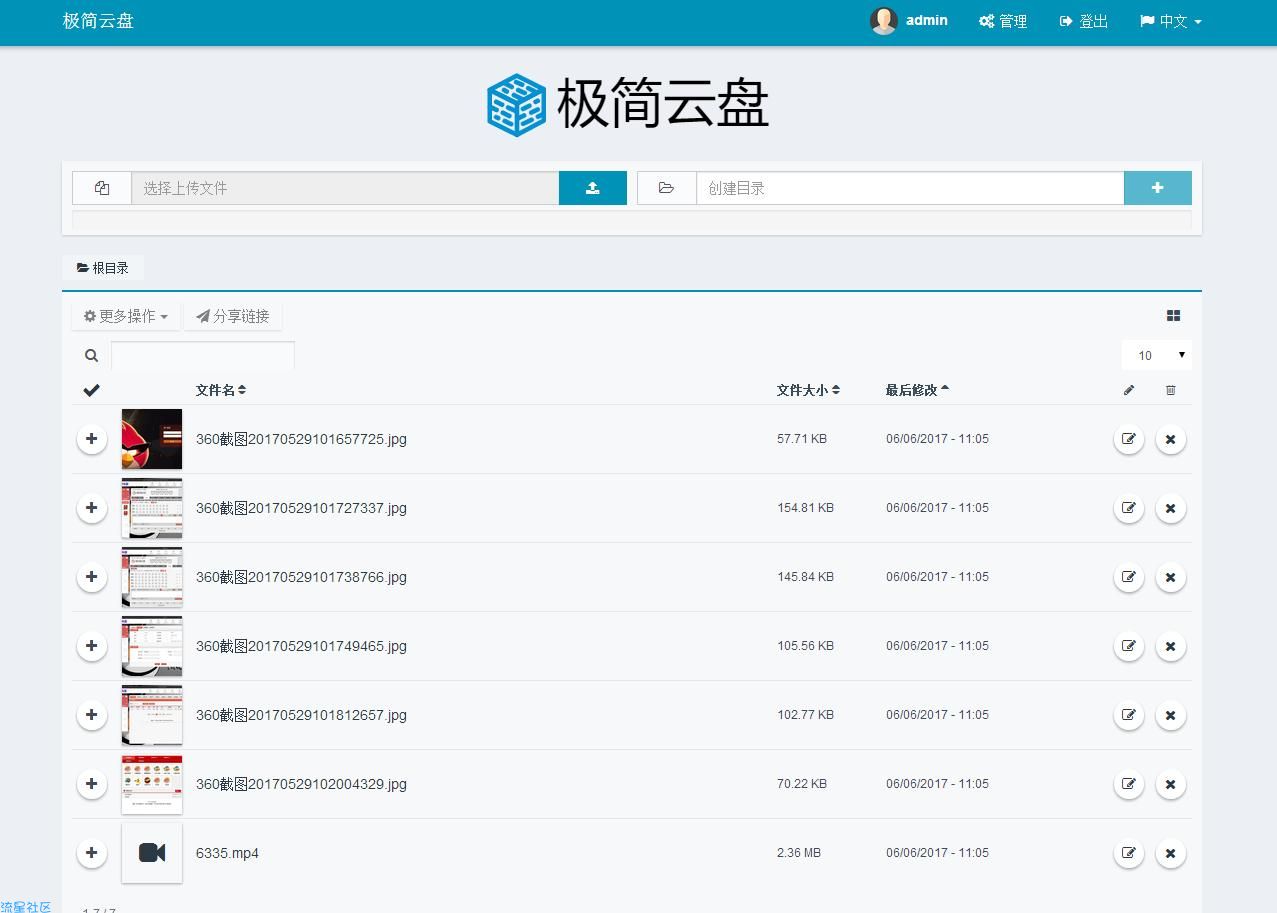Click thumbnail of 360截图20170529102004329.jpg
The image size is (1277, 913).
point(152,784)
